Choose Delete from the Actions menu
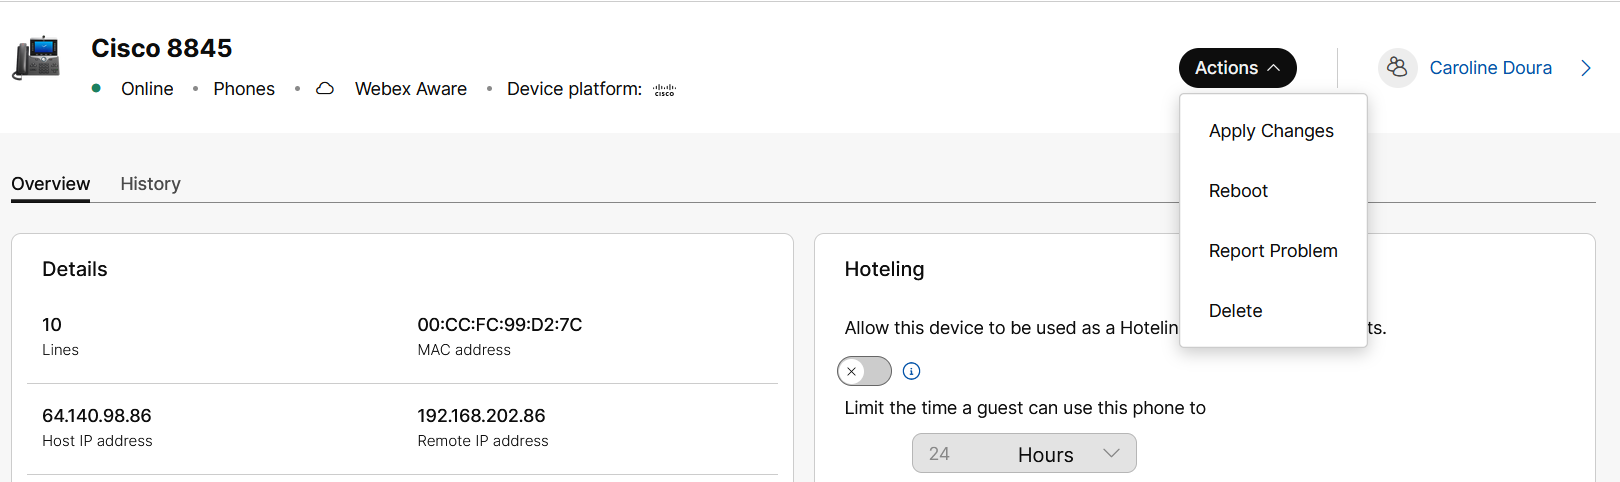1620x482 pixels. point(1235,311)
